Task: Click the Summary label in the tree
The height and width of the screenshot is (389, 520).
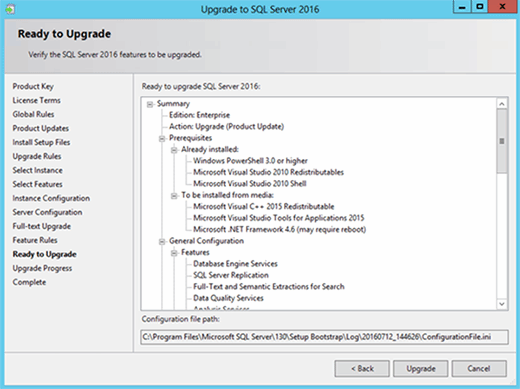Action: [x=173, y=104]
